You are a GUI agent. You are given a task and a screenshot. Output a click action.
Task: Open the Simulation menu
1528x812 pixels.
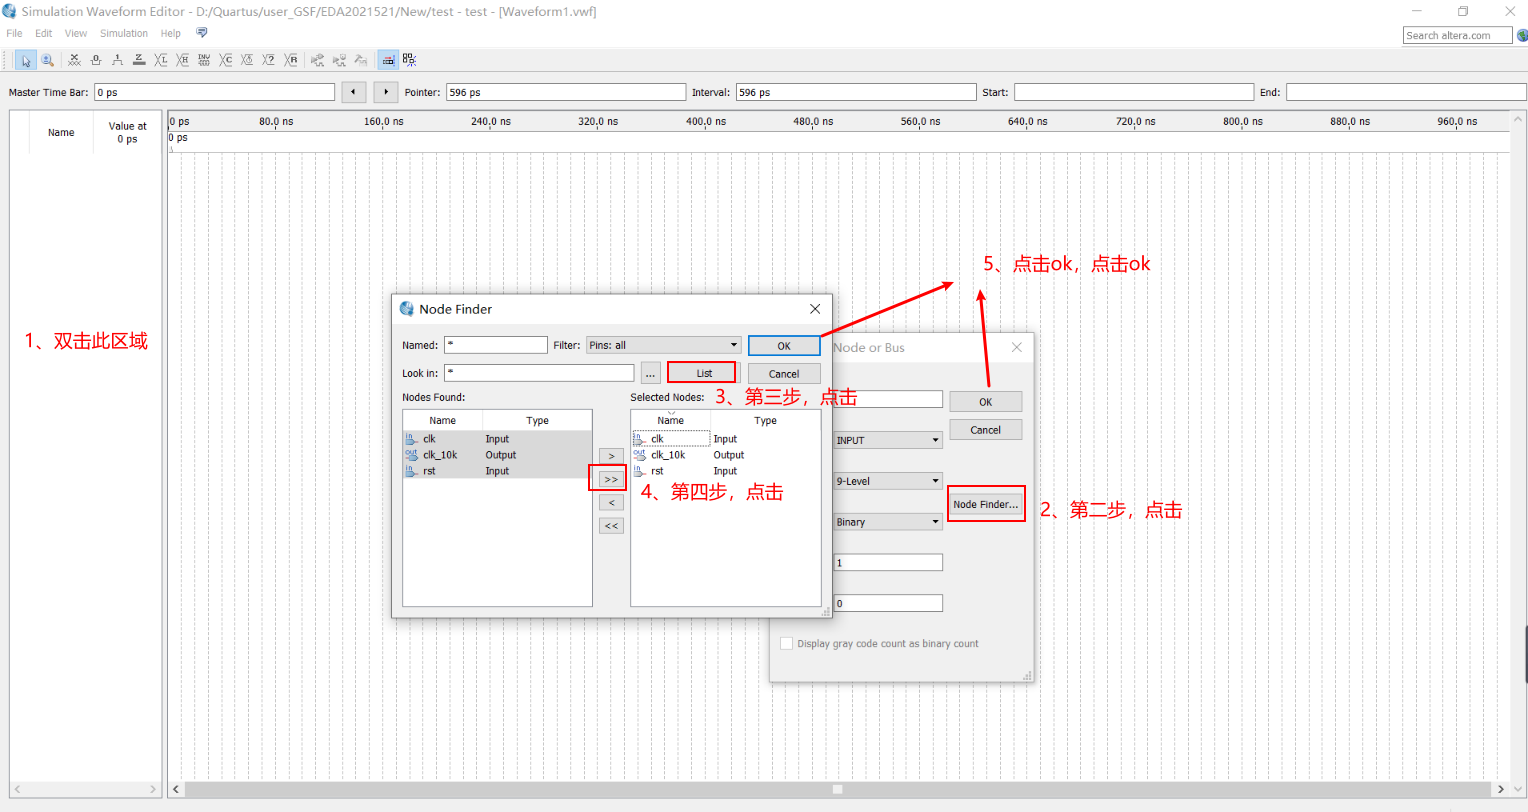[x=124, y=33]
